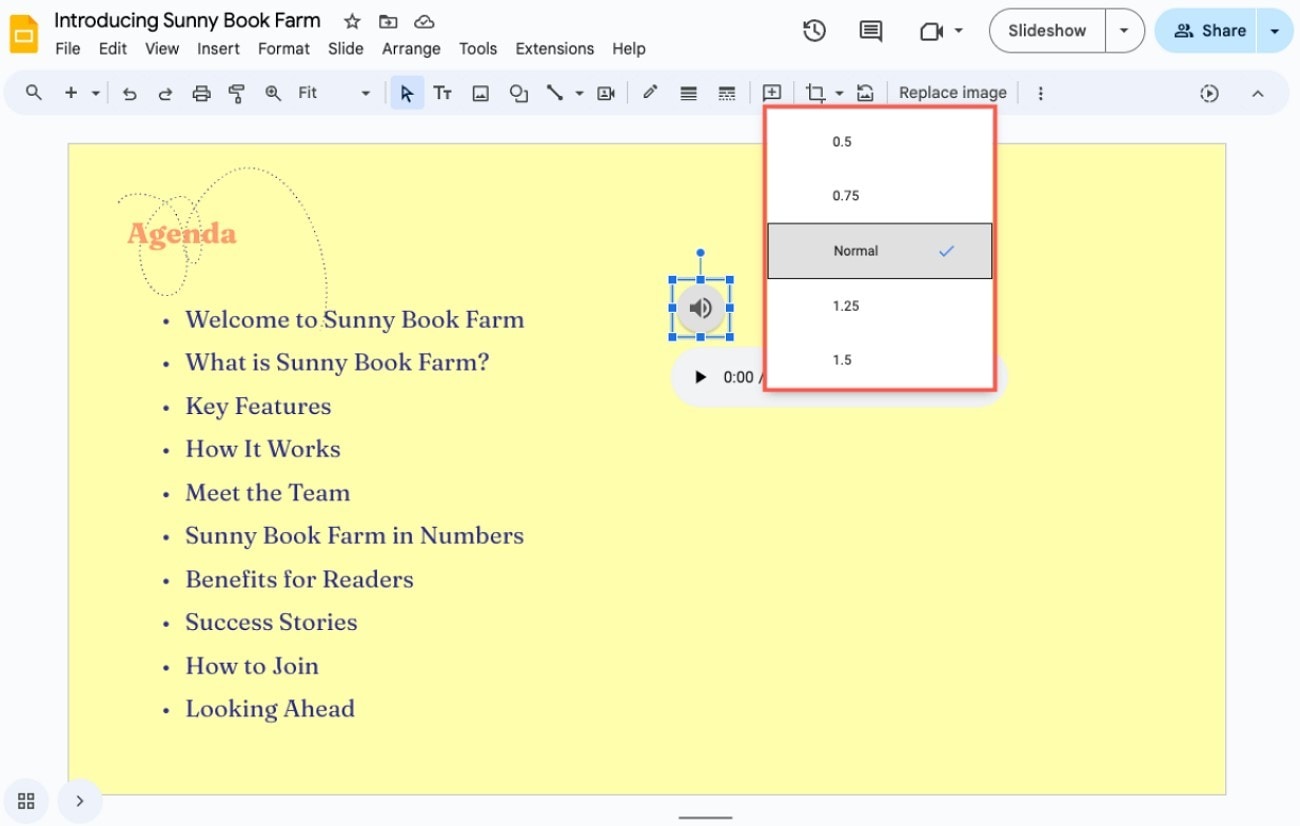Screen dimensions: 1300x826
Task: Open the border dash option
Action: (x=727, y=93)
